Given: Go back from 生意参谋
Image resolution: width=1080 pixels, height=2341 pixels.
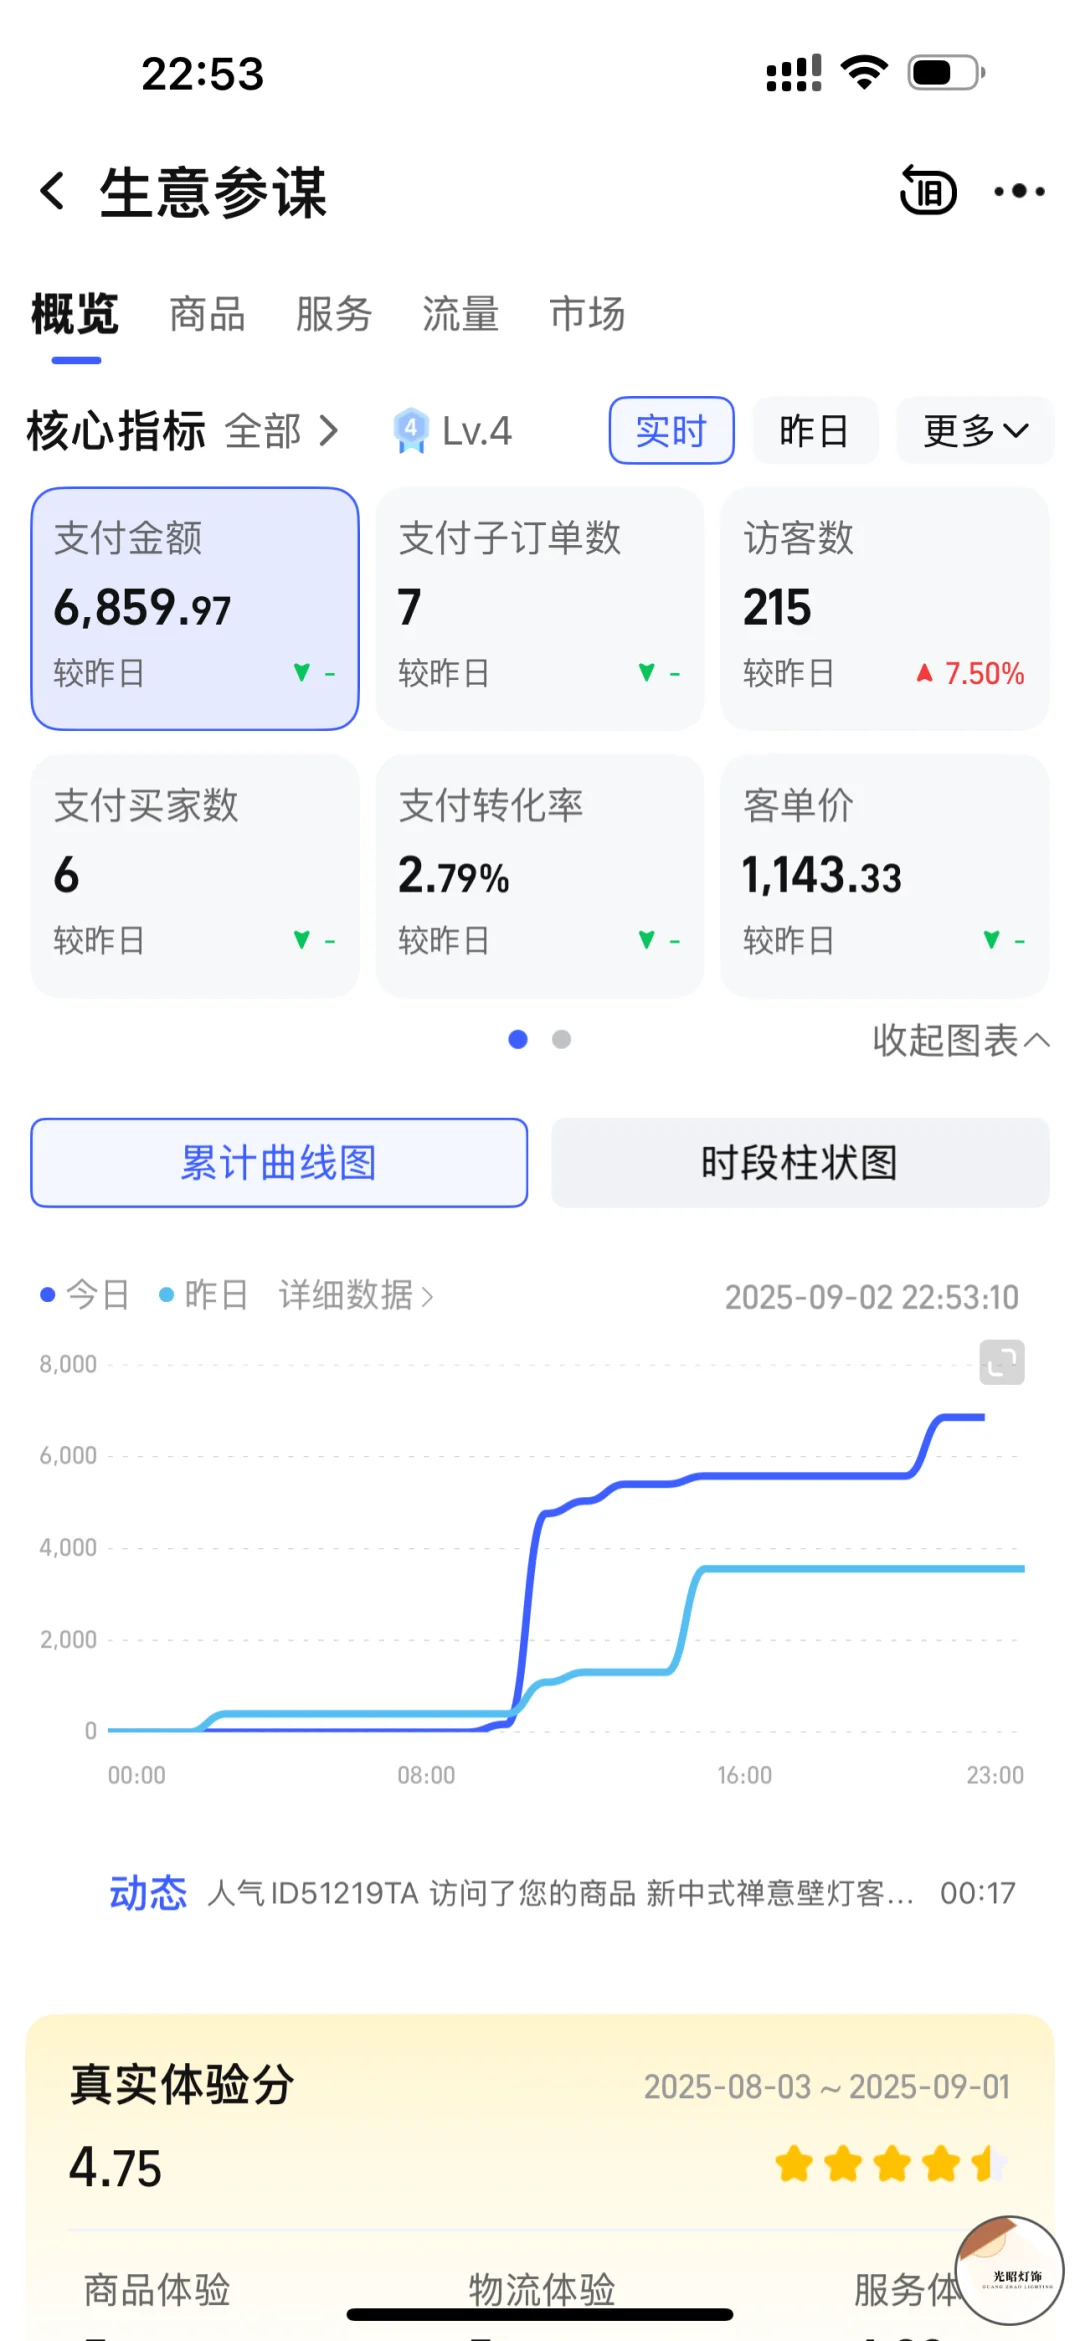Looking at the screenshot, I should click(53, 190).
